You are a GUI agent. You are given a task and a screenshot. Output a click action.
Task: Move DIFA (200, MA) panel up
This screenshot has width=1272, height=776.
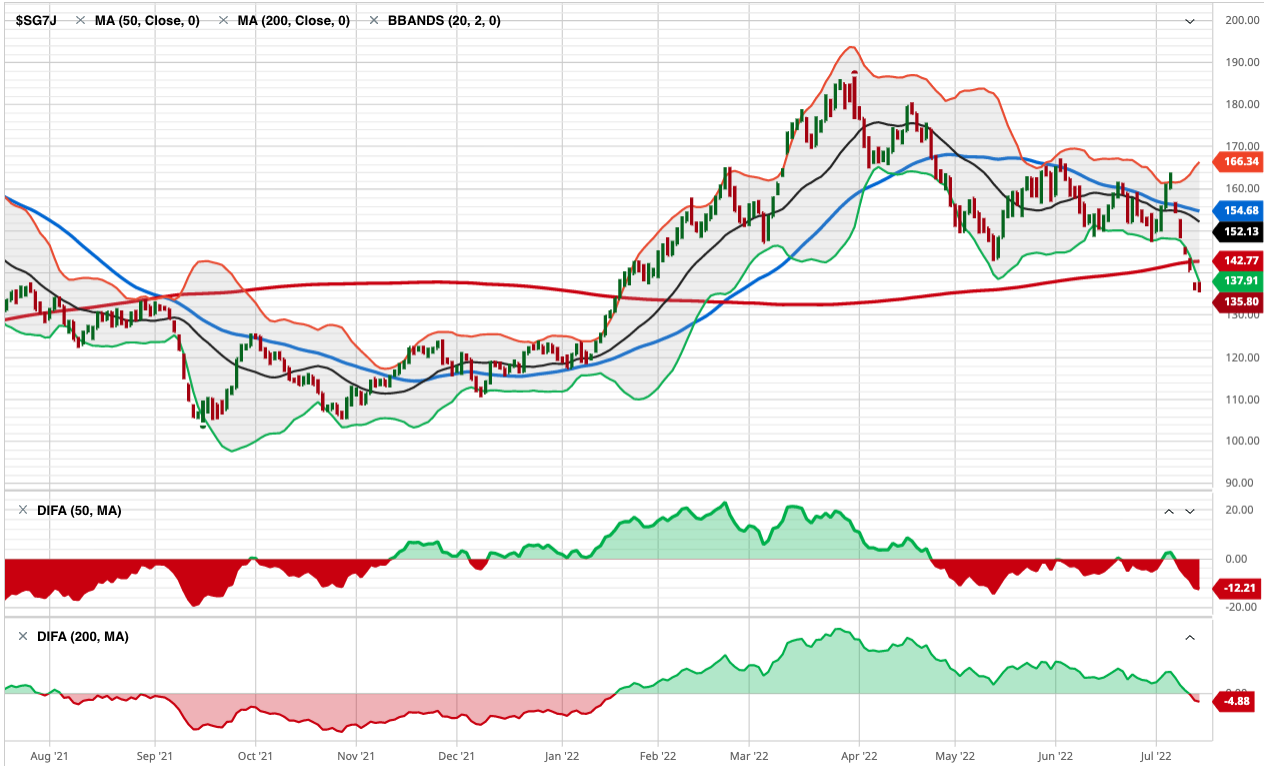click(x=1190, y=636)
